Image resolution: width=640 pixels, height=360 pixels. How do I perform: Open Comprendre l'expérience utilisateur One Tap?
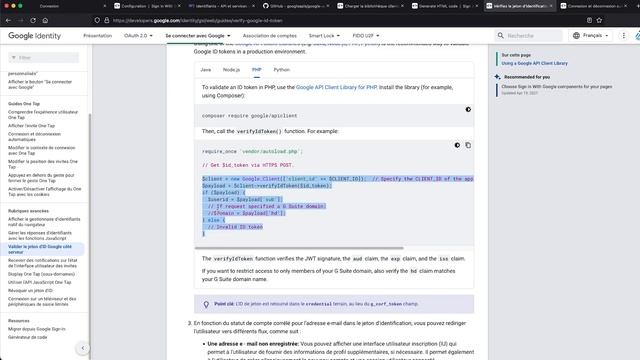pos(43,115)
